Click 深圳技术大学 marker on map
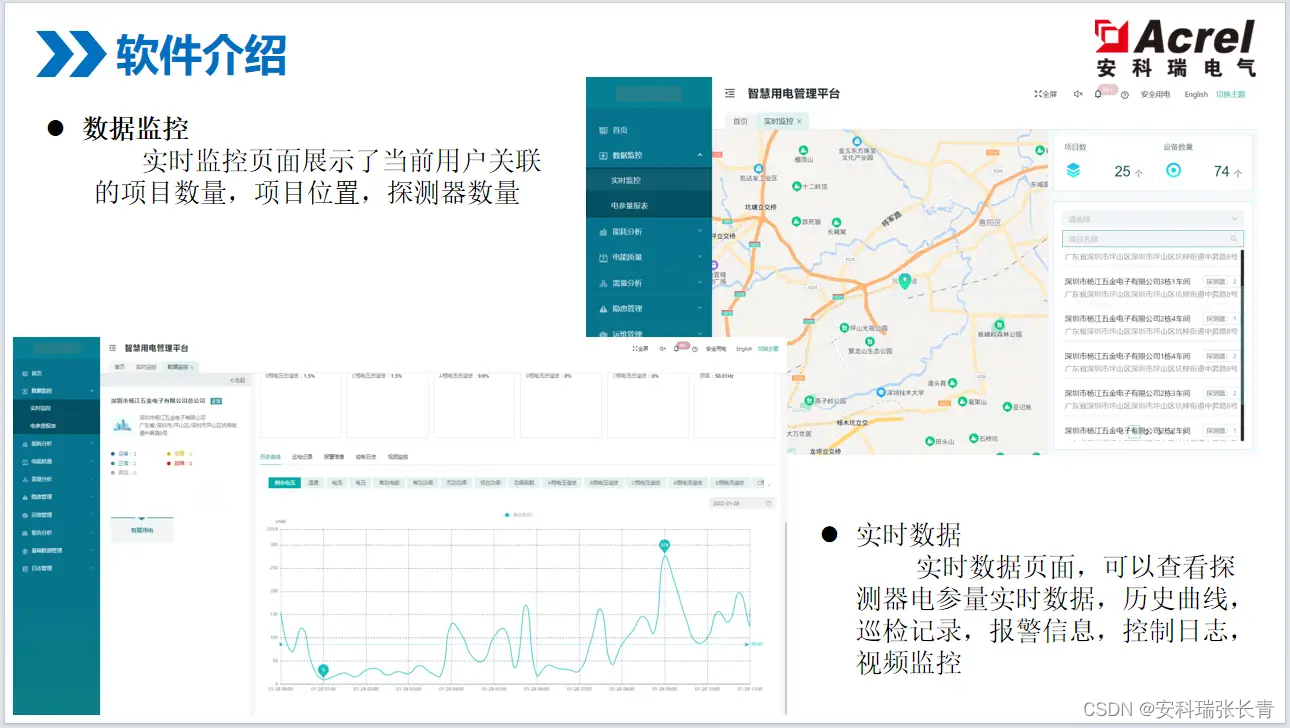1290x728 pixels. coord(881,393)
